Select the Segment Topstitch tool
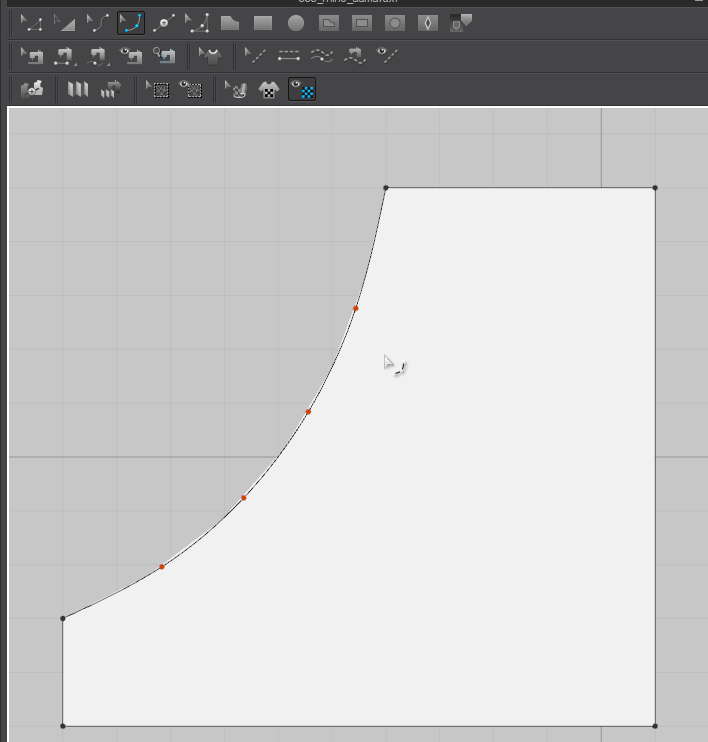 (x=289, y=56)
